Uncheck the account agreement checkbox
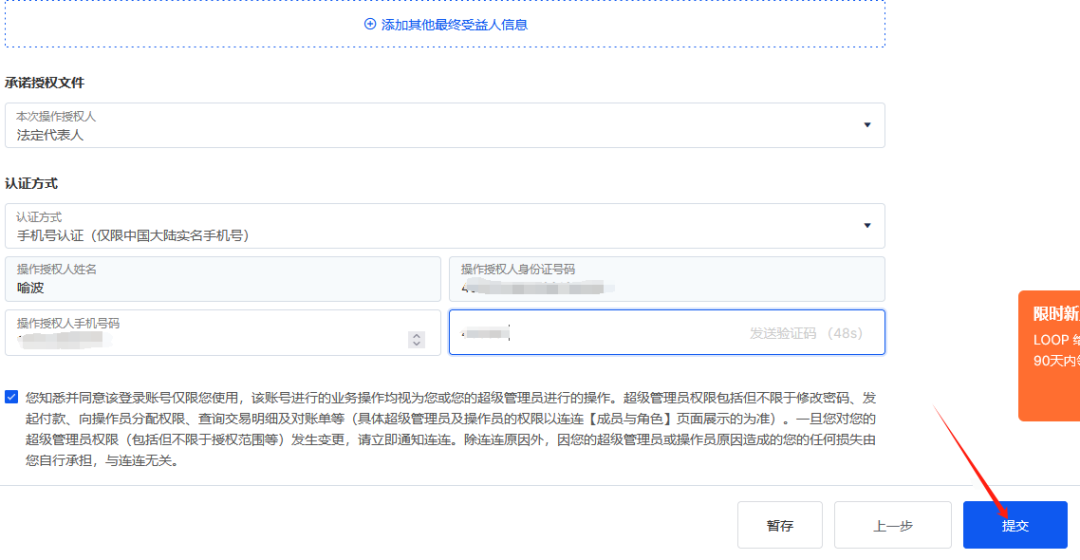This screenshot has width=1080, height=560. click(12, 397)
